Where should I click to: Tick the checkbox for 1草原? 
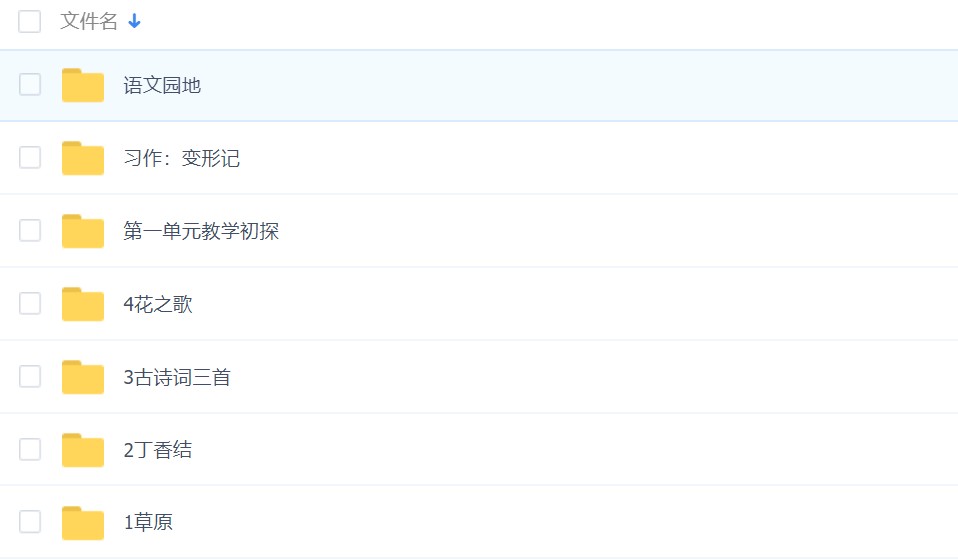pos(30,522)
